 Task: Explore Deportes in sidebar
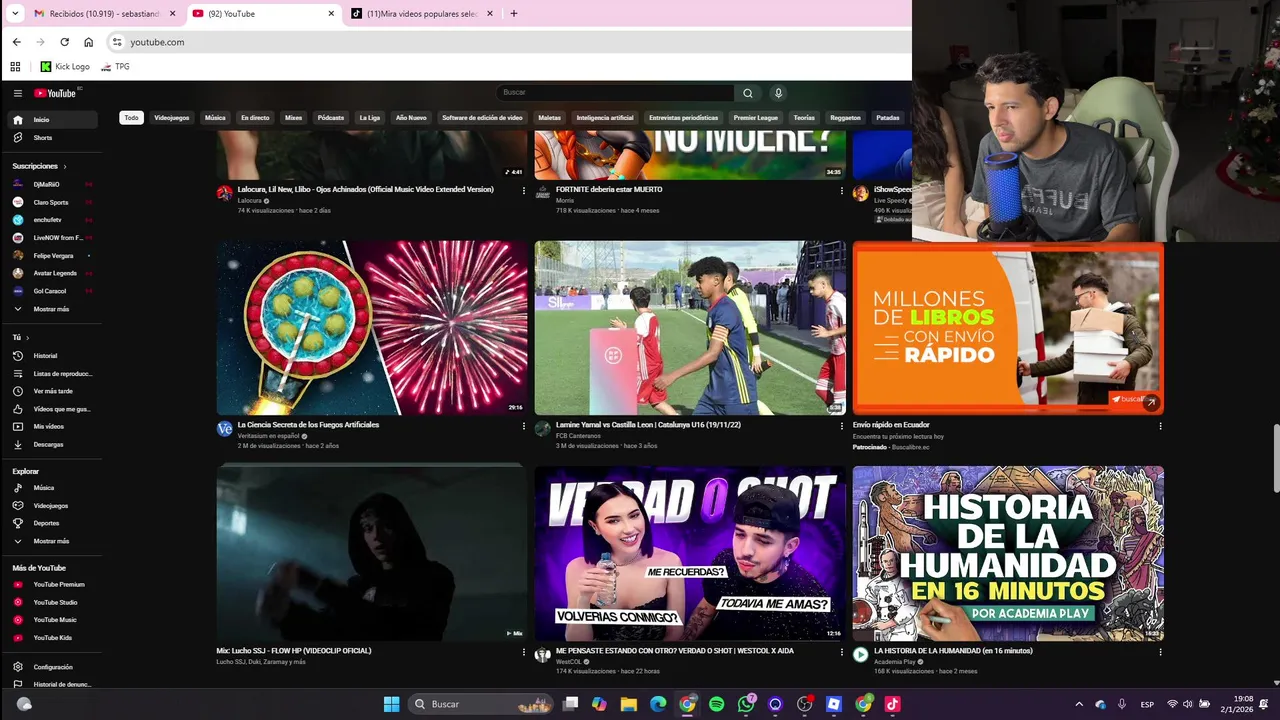tap(50, 523)
